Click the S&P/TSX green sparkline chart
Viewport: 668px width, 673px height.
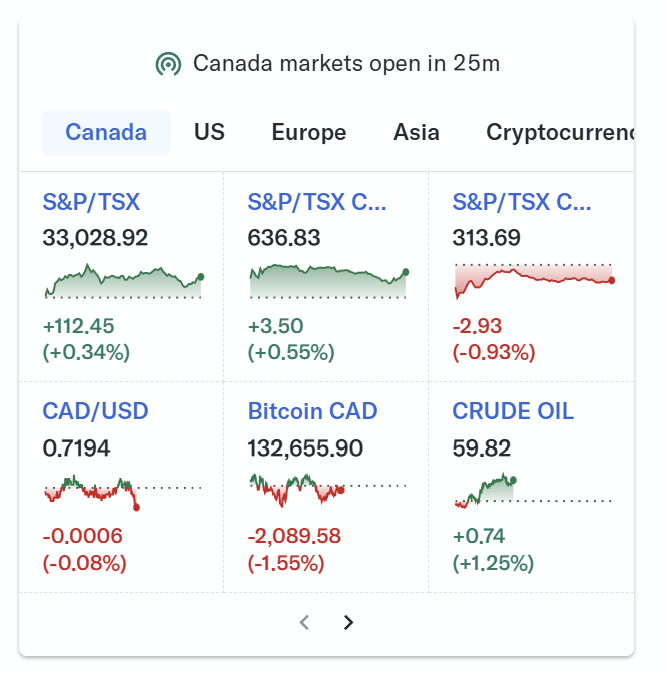point(124,281)
